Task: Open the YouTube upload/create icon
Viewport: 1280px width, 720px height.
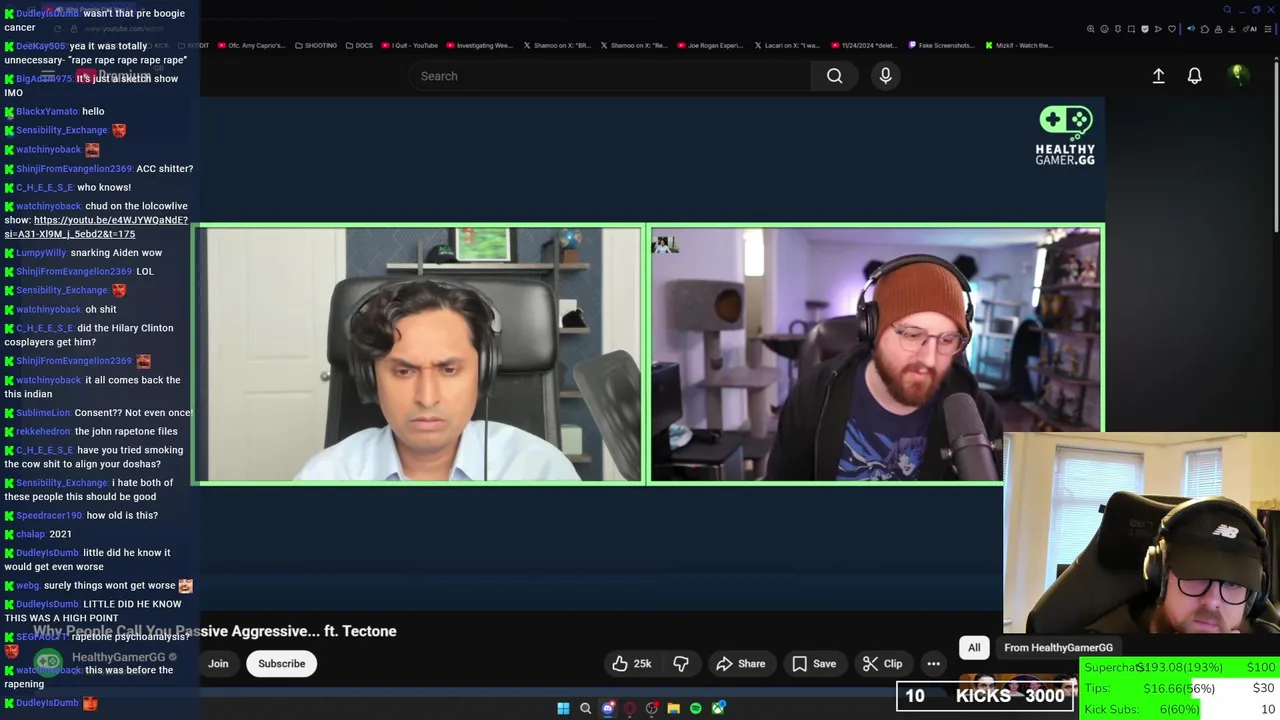Action: pyautogui.click(x=1158, y=76)
